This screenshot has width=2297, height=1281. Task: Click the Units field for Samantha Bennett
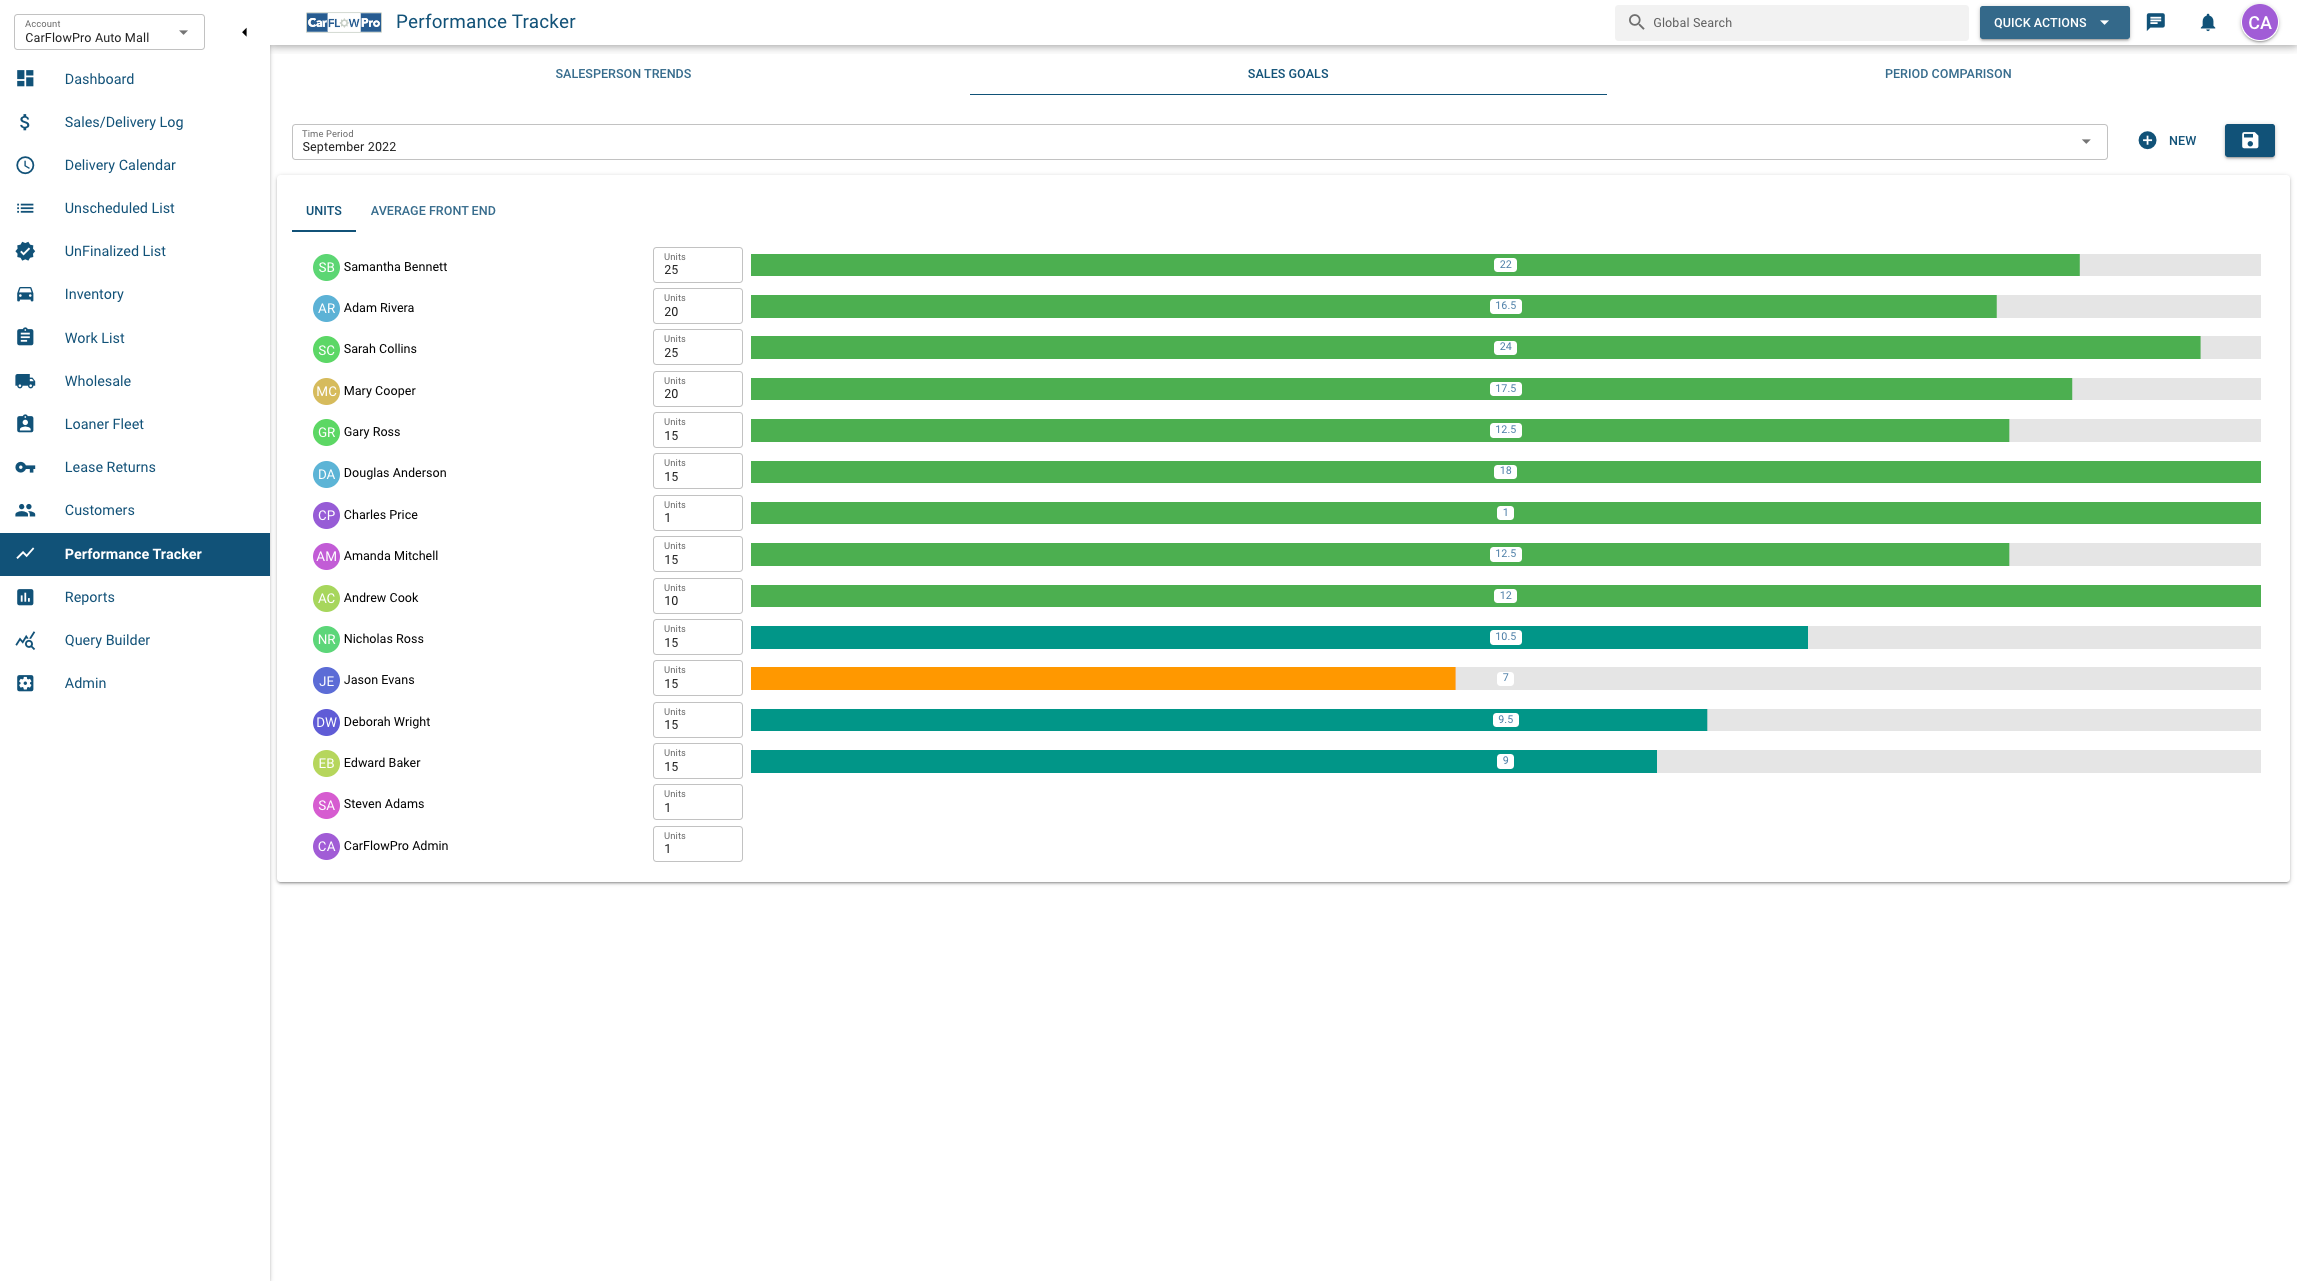click(x=697, y=265)
